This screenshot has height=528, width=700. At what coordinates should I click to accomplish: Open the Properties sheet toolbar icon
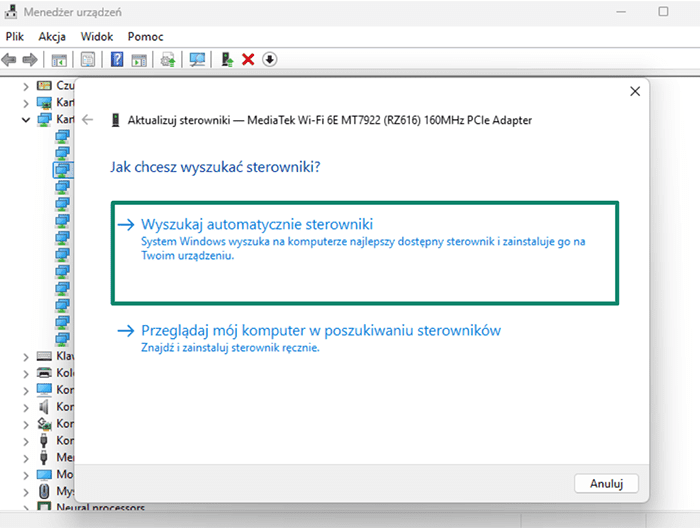88,59
